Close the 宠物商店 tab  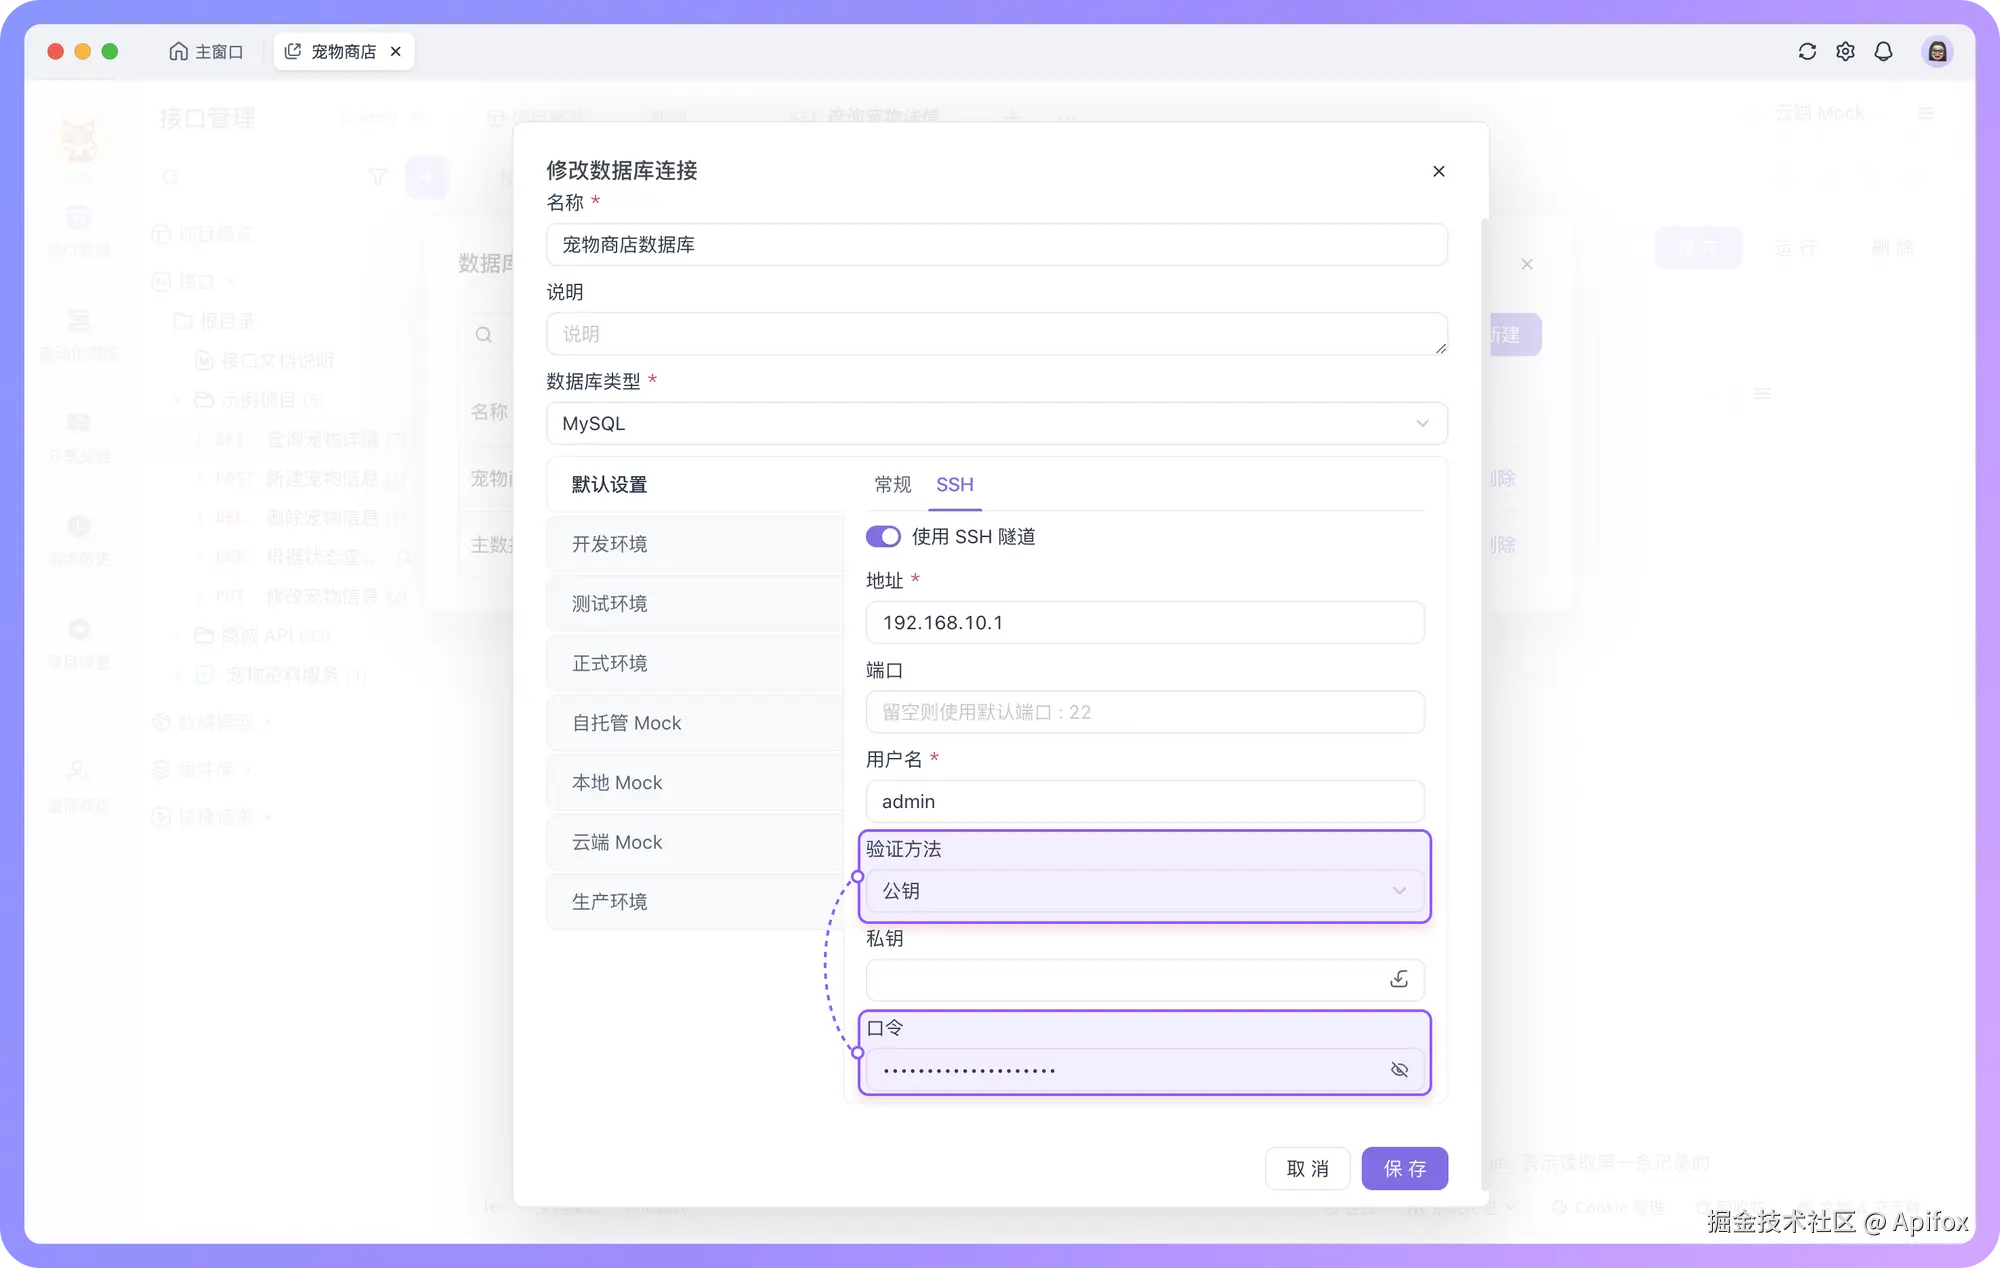click(x=396, y=51)
